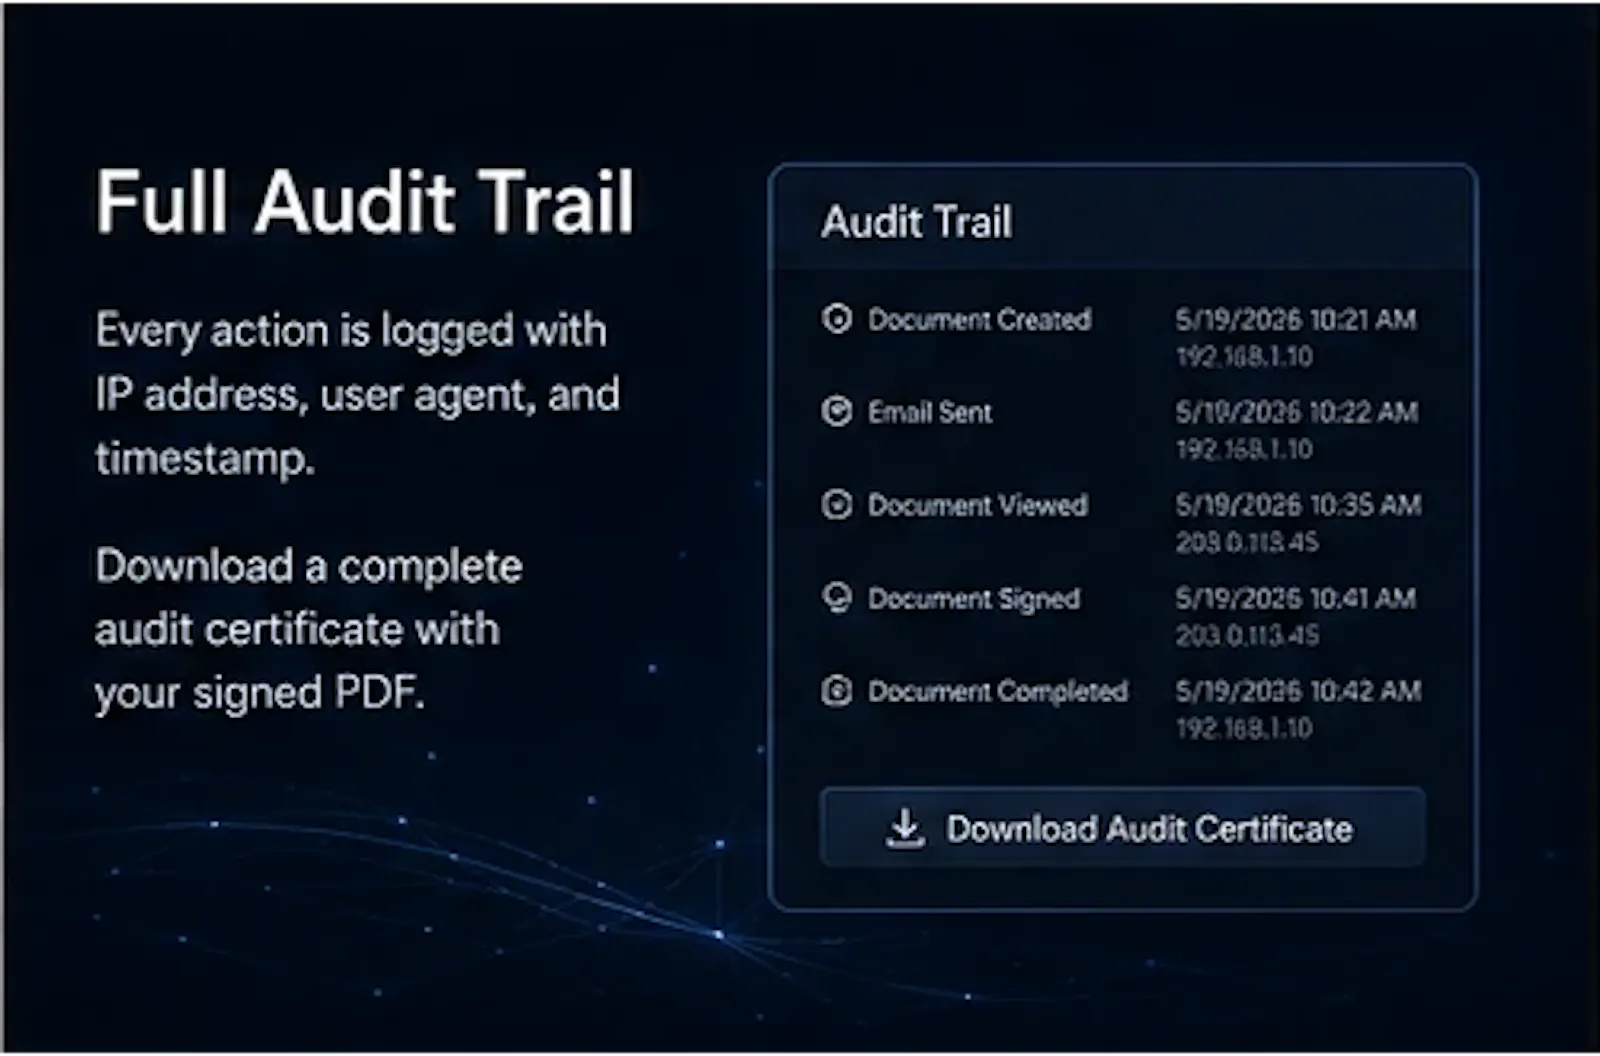Click the 'Document Completed' entry label

tap(998, 691)
